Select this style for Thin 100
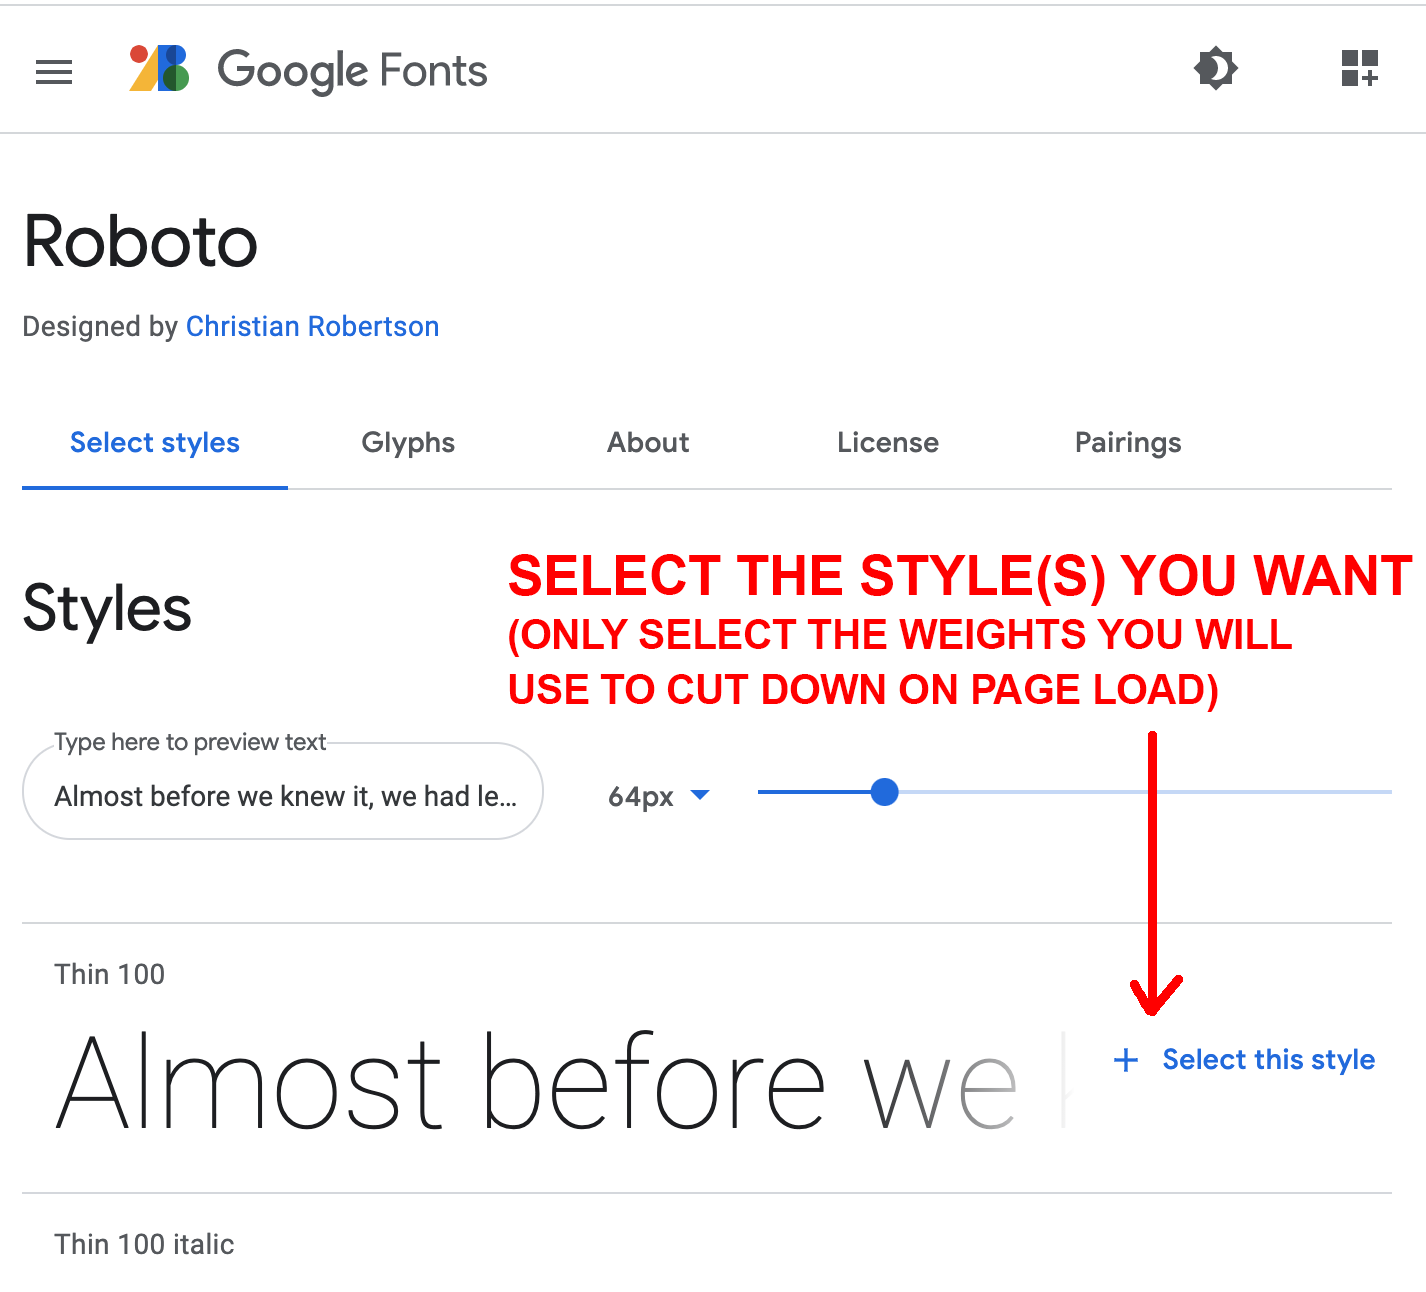This screenshot has height=1292, width=1426. [1268, 1060]
